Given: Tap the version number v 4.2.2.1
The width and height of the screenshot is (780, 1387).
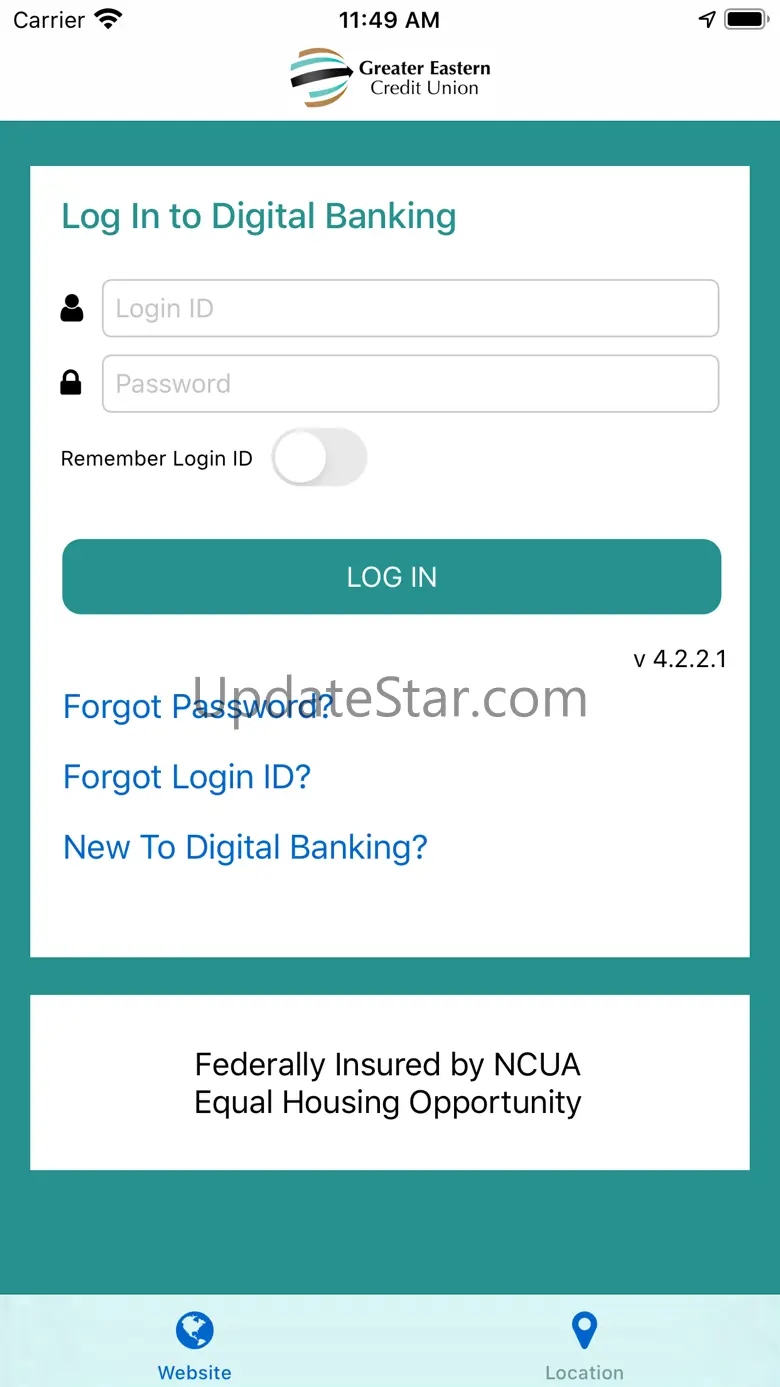Looking at the screenshot, I should click(x=680, y=659).
